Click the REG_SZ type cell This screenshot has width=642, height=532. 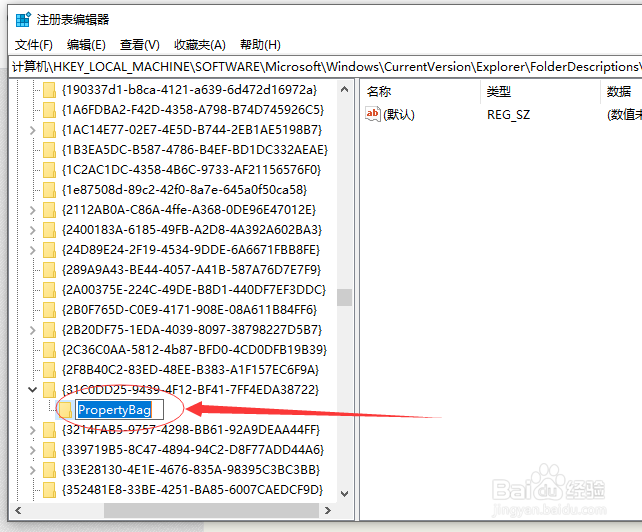[x=509, y=115]
